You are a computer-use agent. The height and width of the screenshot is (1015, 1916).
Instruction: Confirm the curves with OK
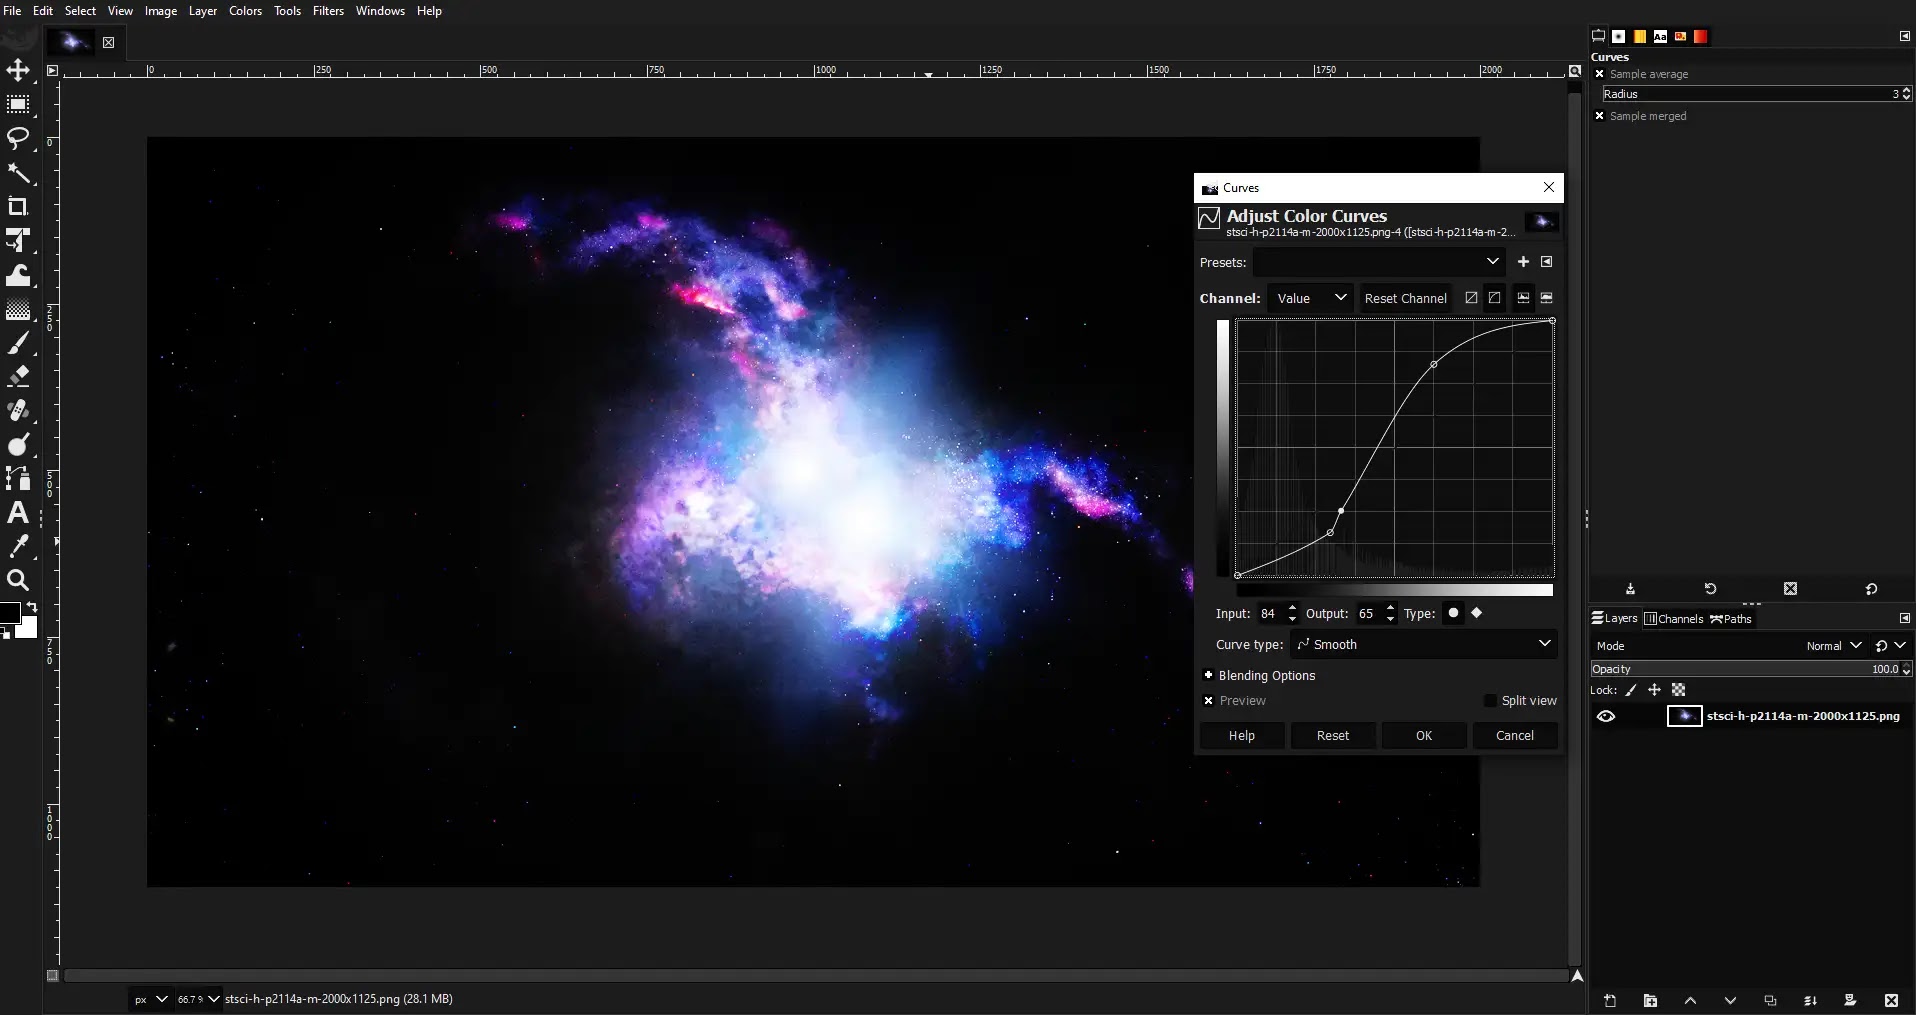point(1424,735)
